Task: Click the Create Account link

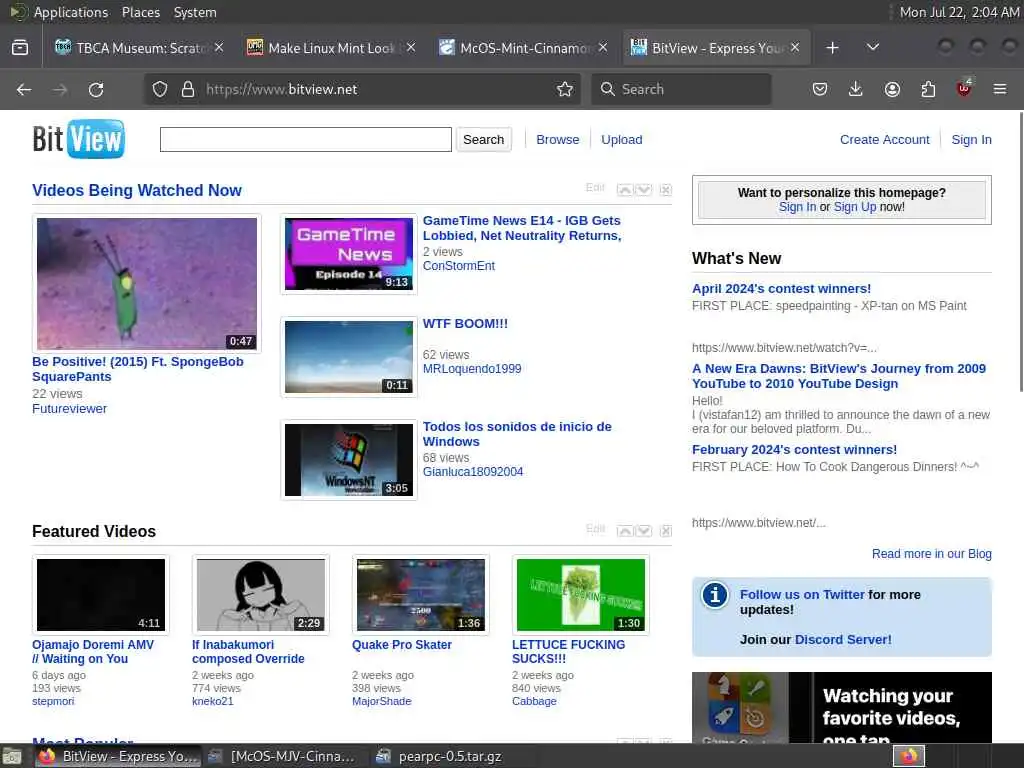Action: tap(884, 139)
